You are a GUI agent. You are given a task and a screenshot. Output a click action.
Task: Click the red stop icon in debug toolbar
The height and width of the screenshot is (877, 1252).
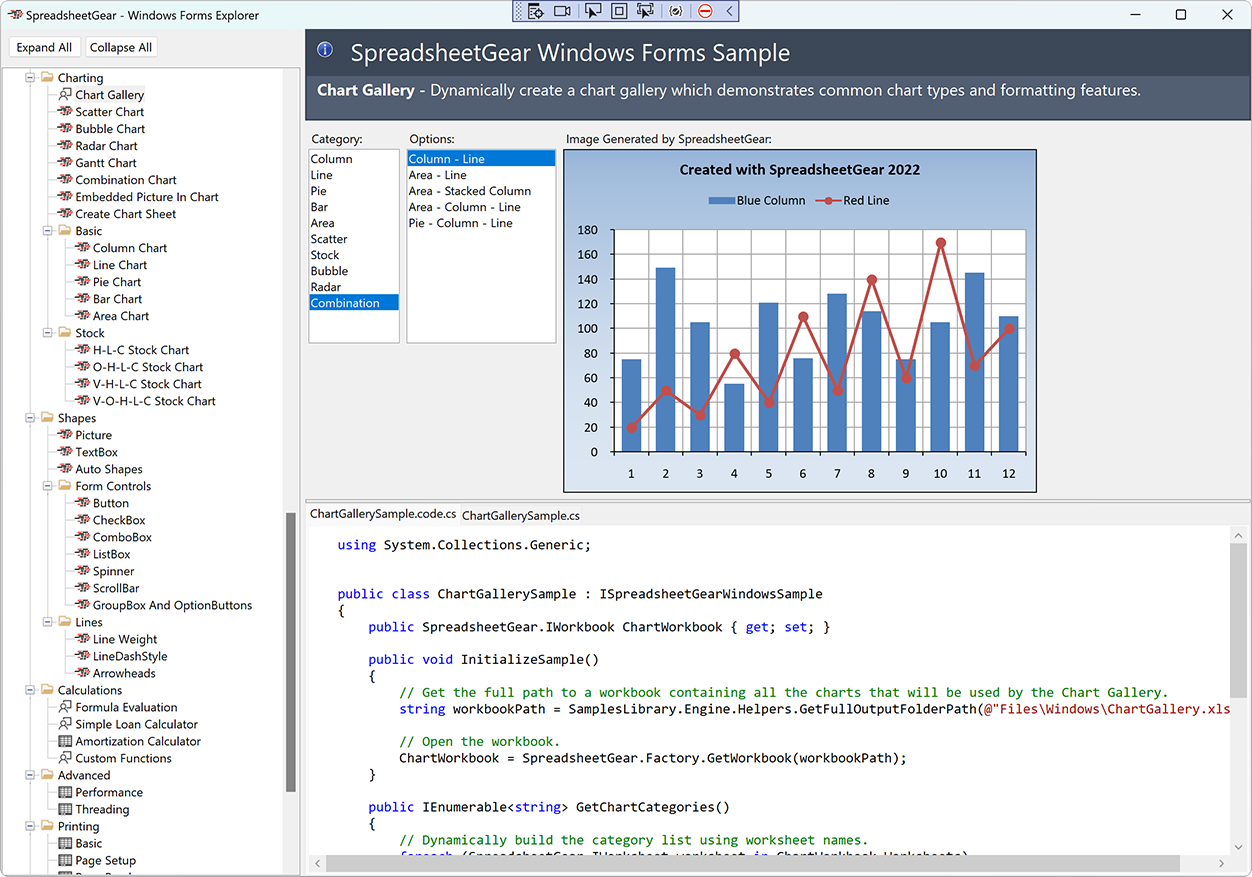click(705, 11)
